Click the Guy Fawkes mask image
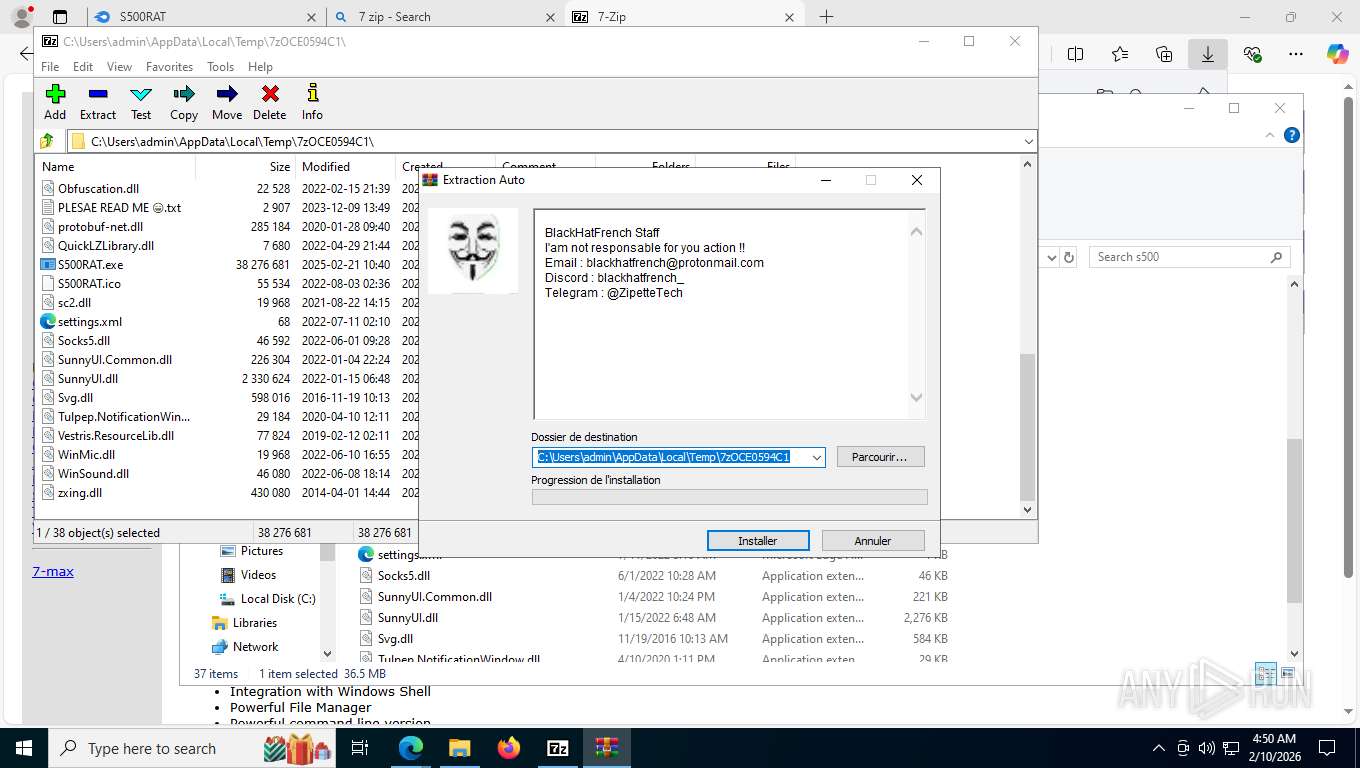This screenshot has height=768, width=1360. [473, 250]
